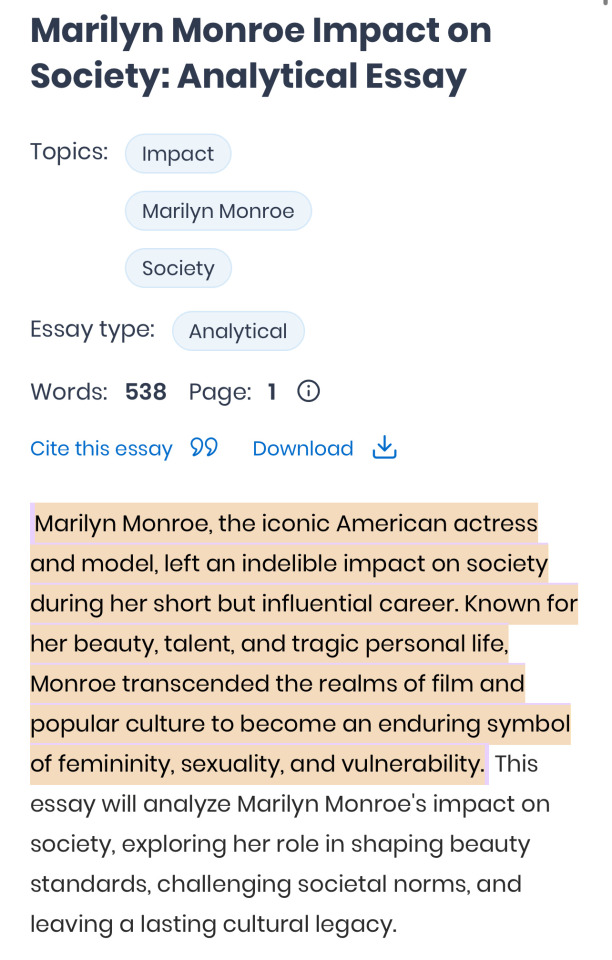Click the download arrow icon
This screenshot has height=960, width=612.
point(385,448)
